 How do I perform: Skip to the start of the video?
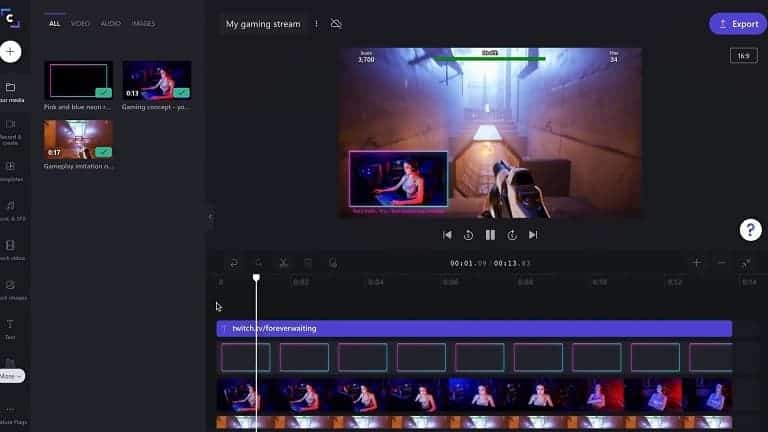[447, 235]
